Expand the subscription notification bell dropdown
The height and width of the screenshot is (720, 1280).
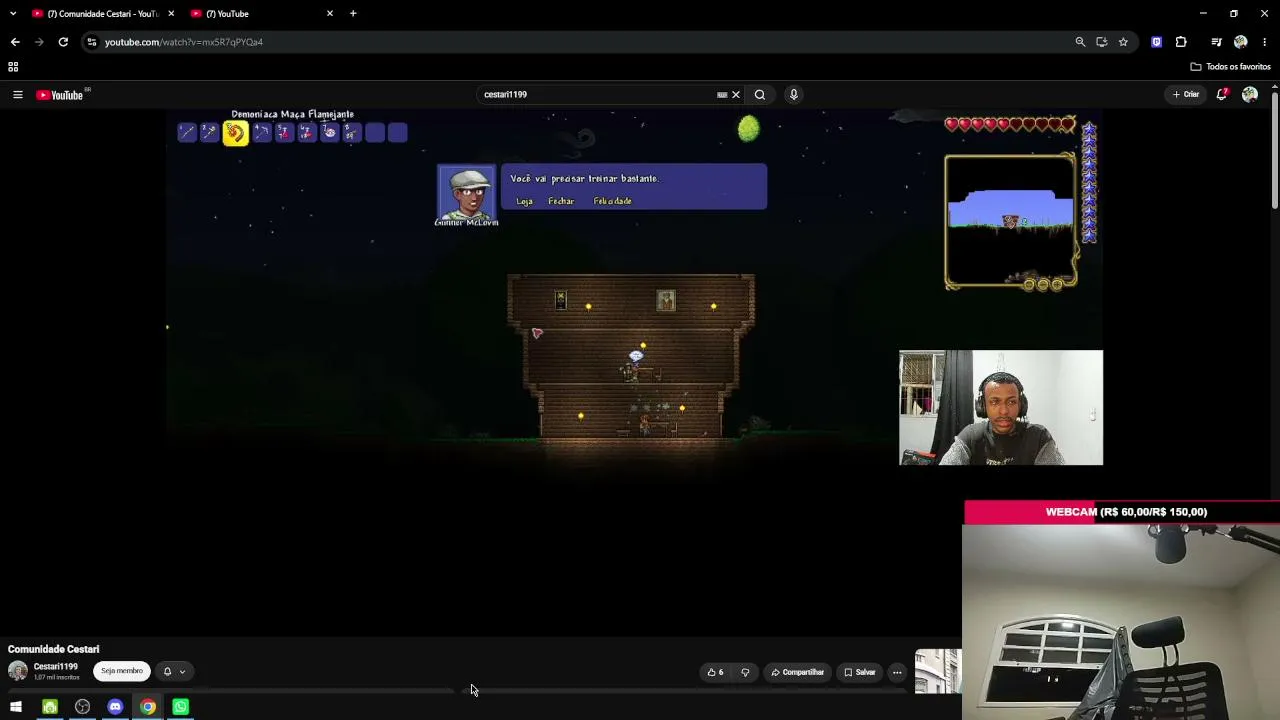point(174,671)
